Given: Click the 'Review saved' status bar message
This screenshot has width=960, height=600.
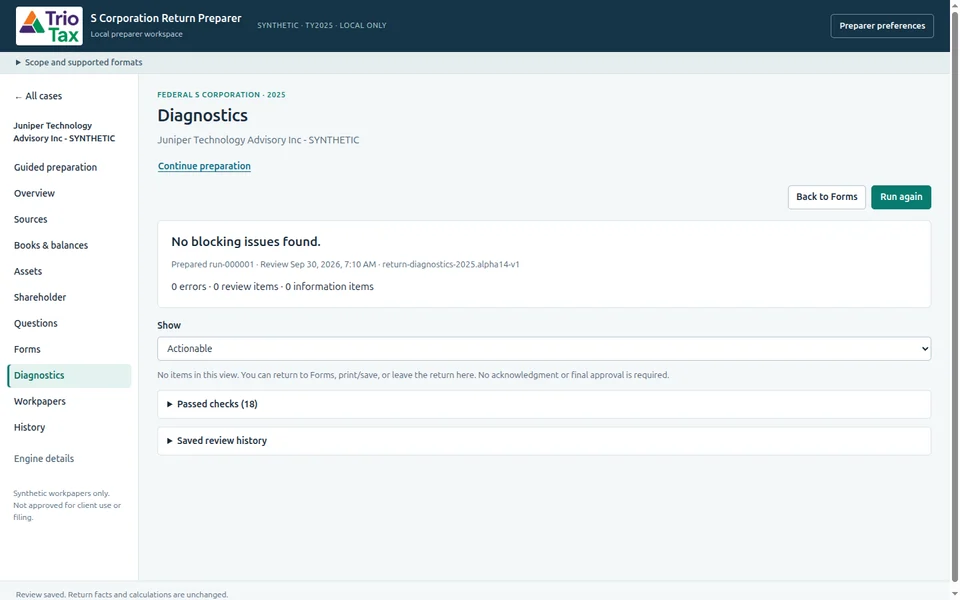Looking at the screenshot, I should (122, 594).
